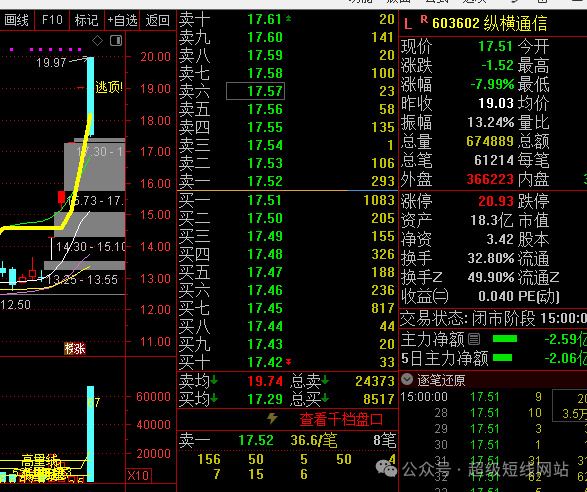Viewport: 587px width, 492px height.
Task: Click the R marker beside 603602
Action: click(424, 19)
